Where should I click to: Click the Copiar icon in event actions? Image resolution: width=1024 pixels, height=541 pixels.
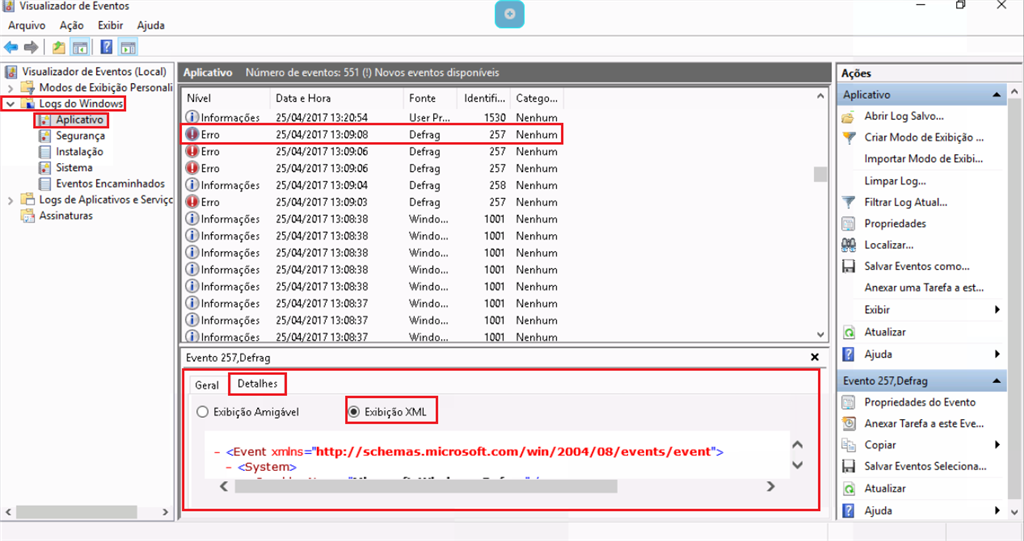848,445
